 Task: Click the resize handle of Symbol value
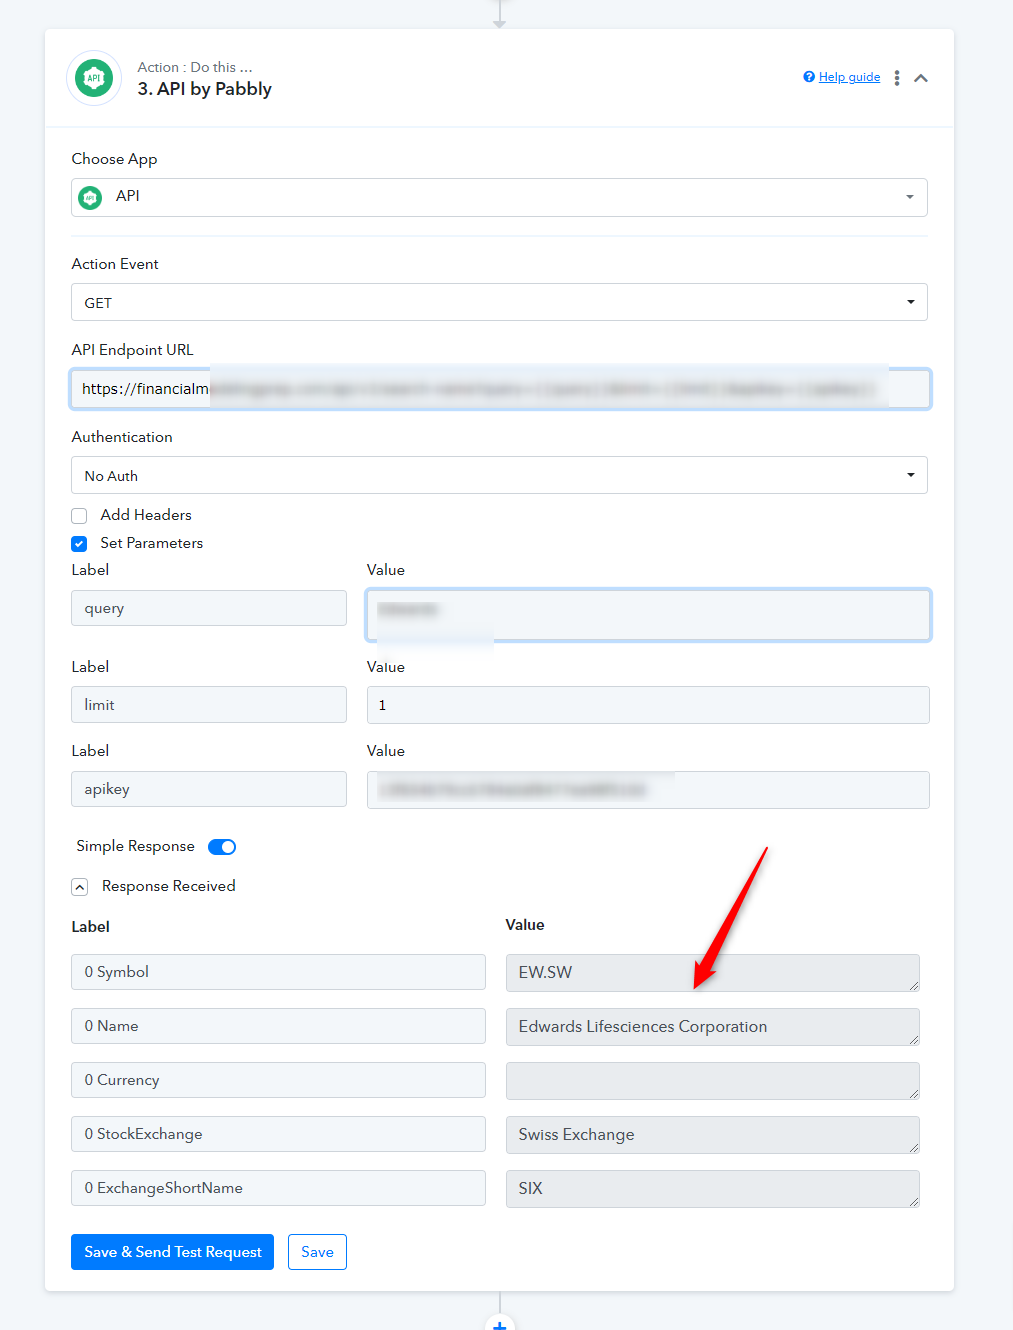point(913,986)
